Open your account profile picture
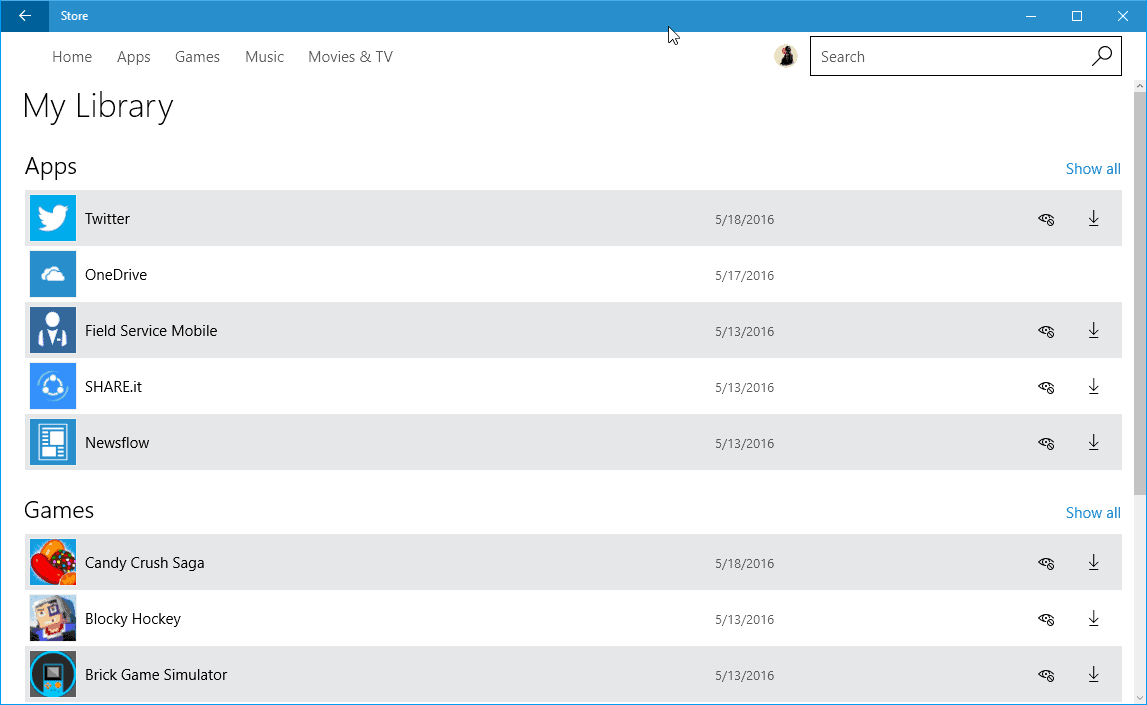 786,56
